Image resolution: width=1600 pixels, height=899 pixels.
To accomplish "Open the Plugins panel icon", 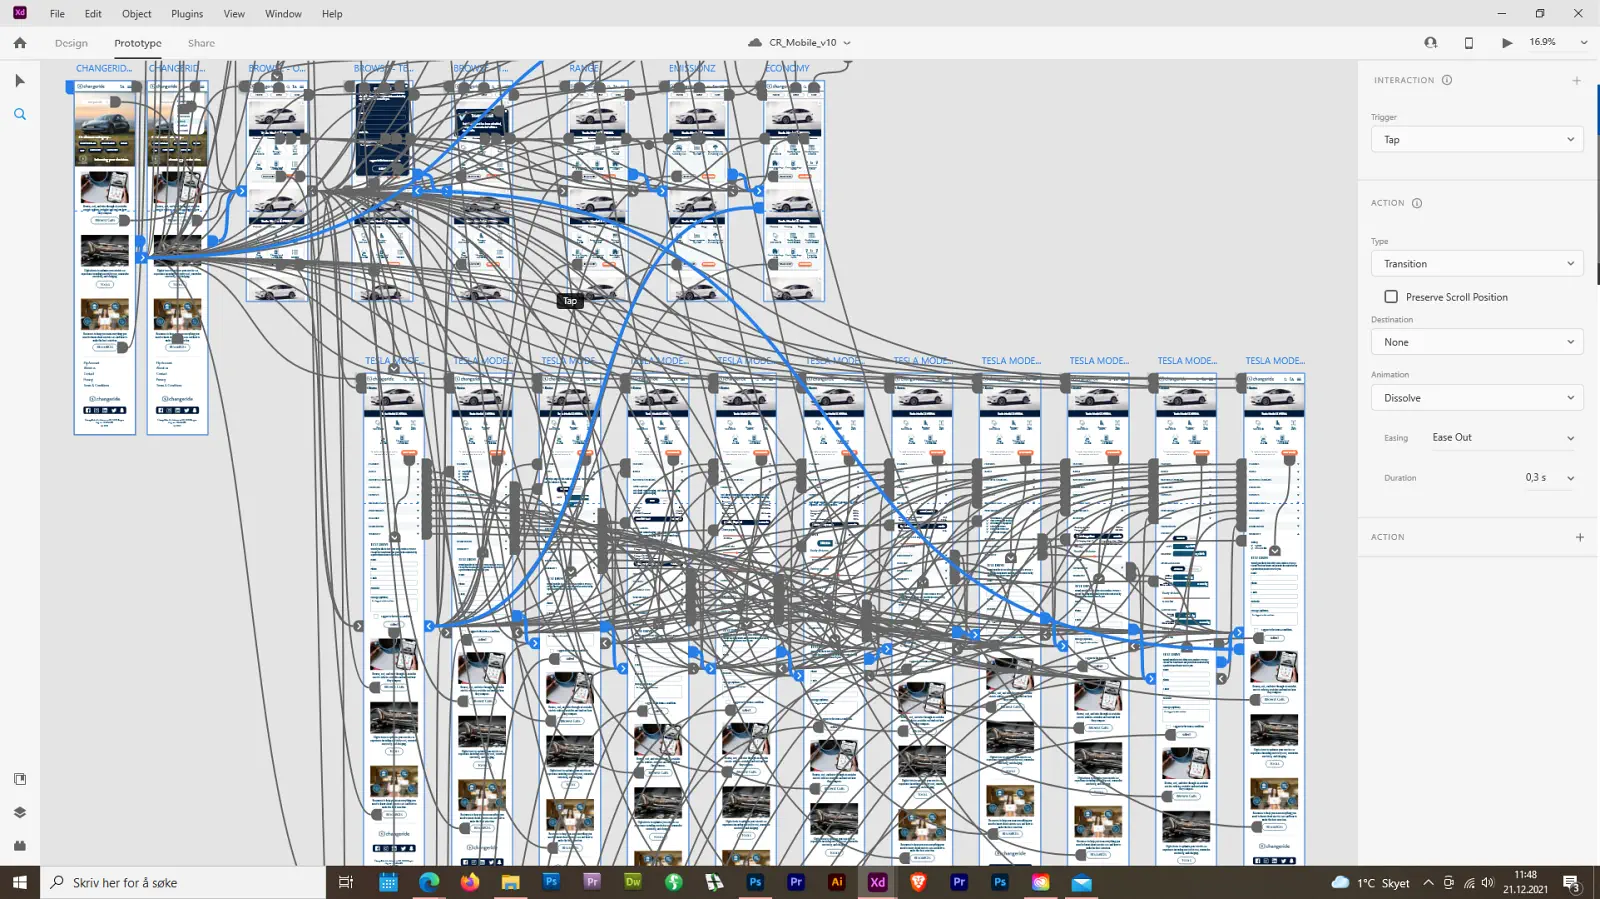I will pyautogui.click(x=20, y=846).
